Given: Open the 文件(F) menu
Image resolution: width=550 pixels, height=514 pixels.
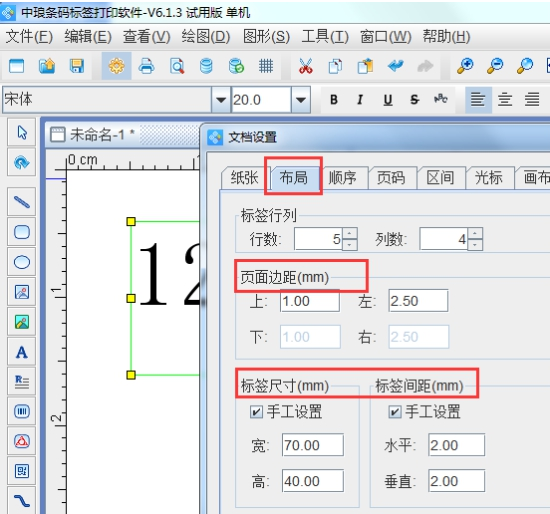Looking at the screenshot, I should coord(29,36).
